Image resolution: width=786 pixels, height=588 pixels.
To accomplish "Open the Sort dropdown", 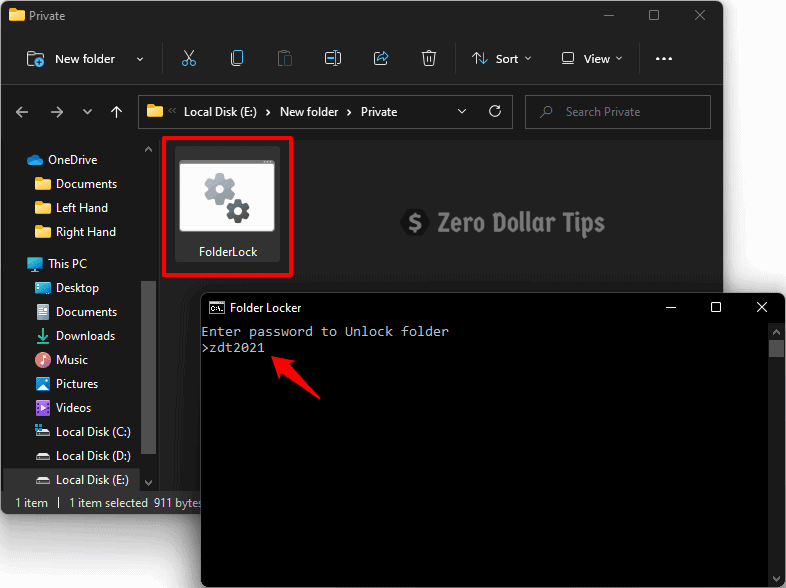I will click(x=501, y=59).
